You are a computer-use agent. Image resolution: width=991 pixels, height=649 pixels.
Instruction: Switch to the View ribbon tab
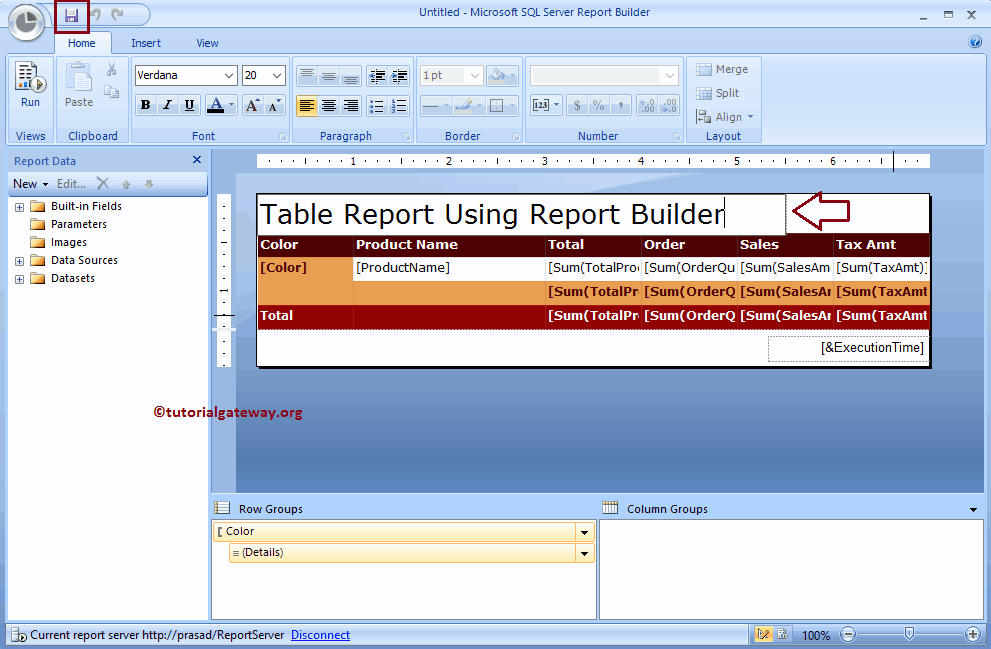[207, 43]
